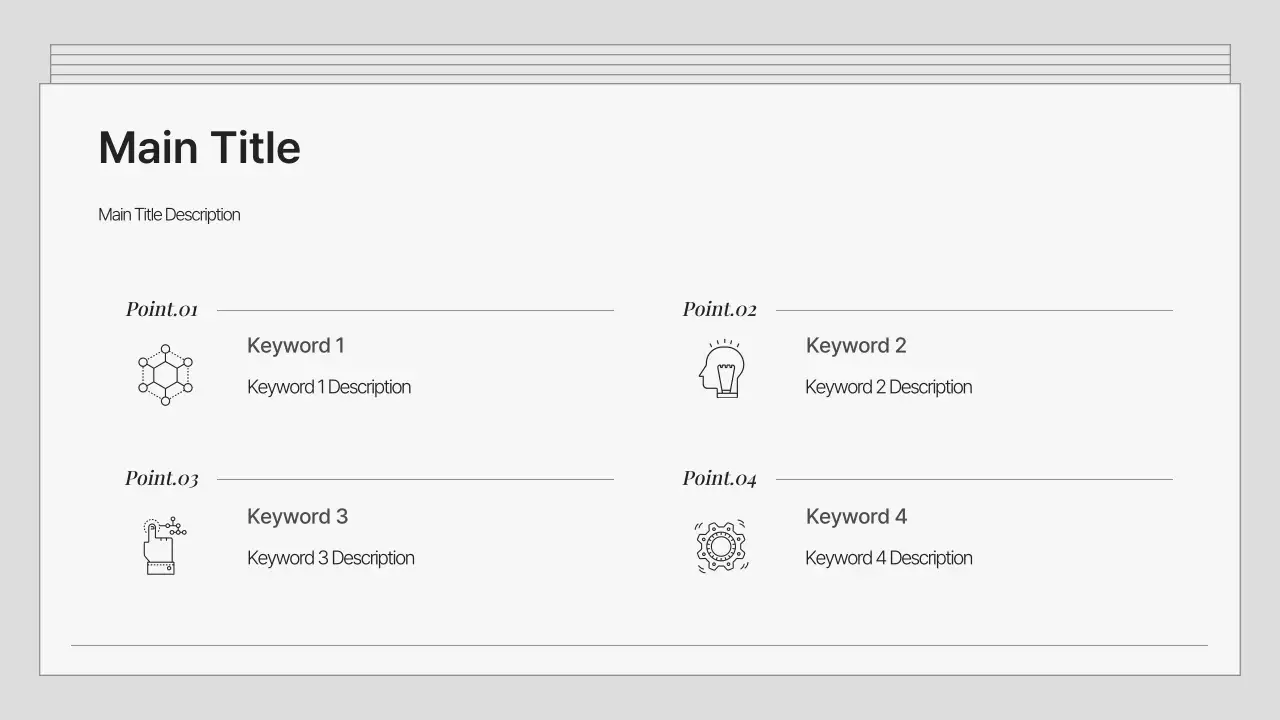Select the Keyword 4 Description text
The width and height of the screenshot is (1280, 720).
(888, 558)
